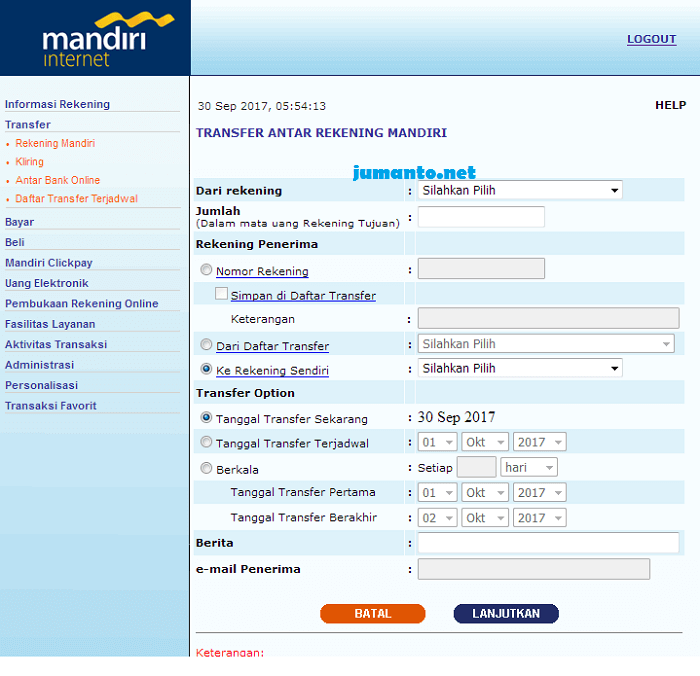Click the Setiap interval number field
The image size is (700, 676).
pos(477,467)
